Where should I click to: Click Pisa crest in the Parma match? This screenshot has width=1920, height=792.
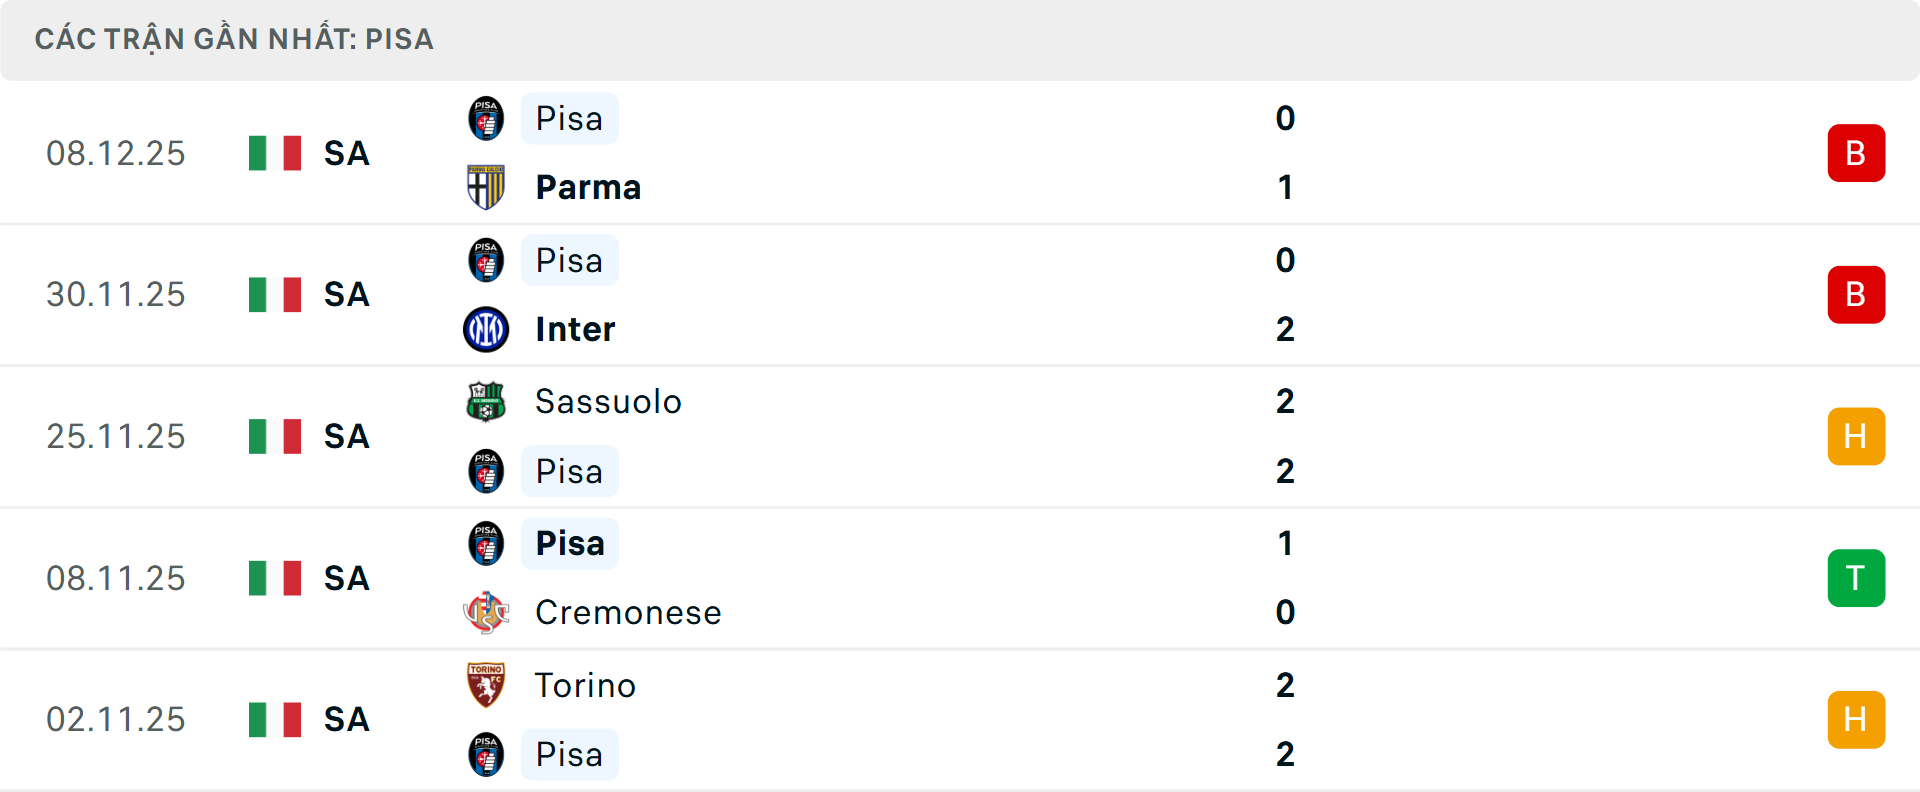coord(486,118)
